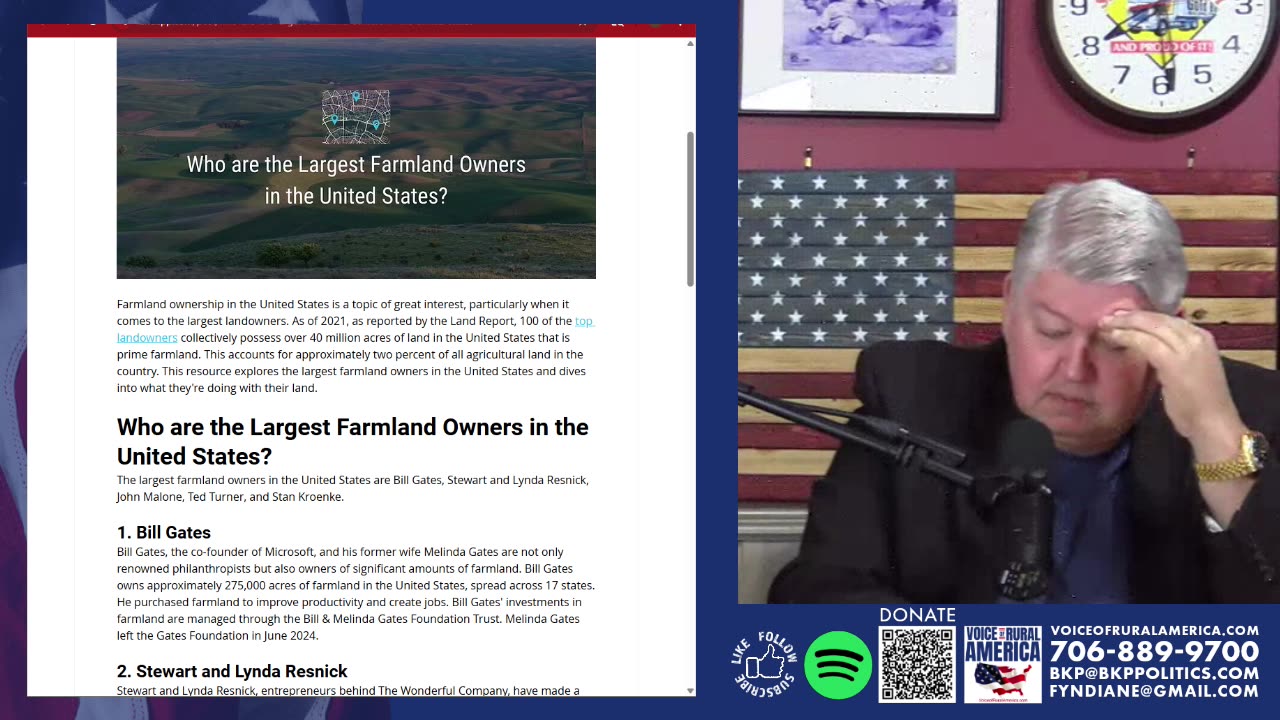This screenshot has height=720, width=1280.
Task: Click the BKP@BKPPOLITICS.COM email text
Action: pyautogui.click(x=1154, y=674)
